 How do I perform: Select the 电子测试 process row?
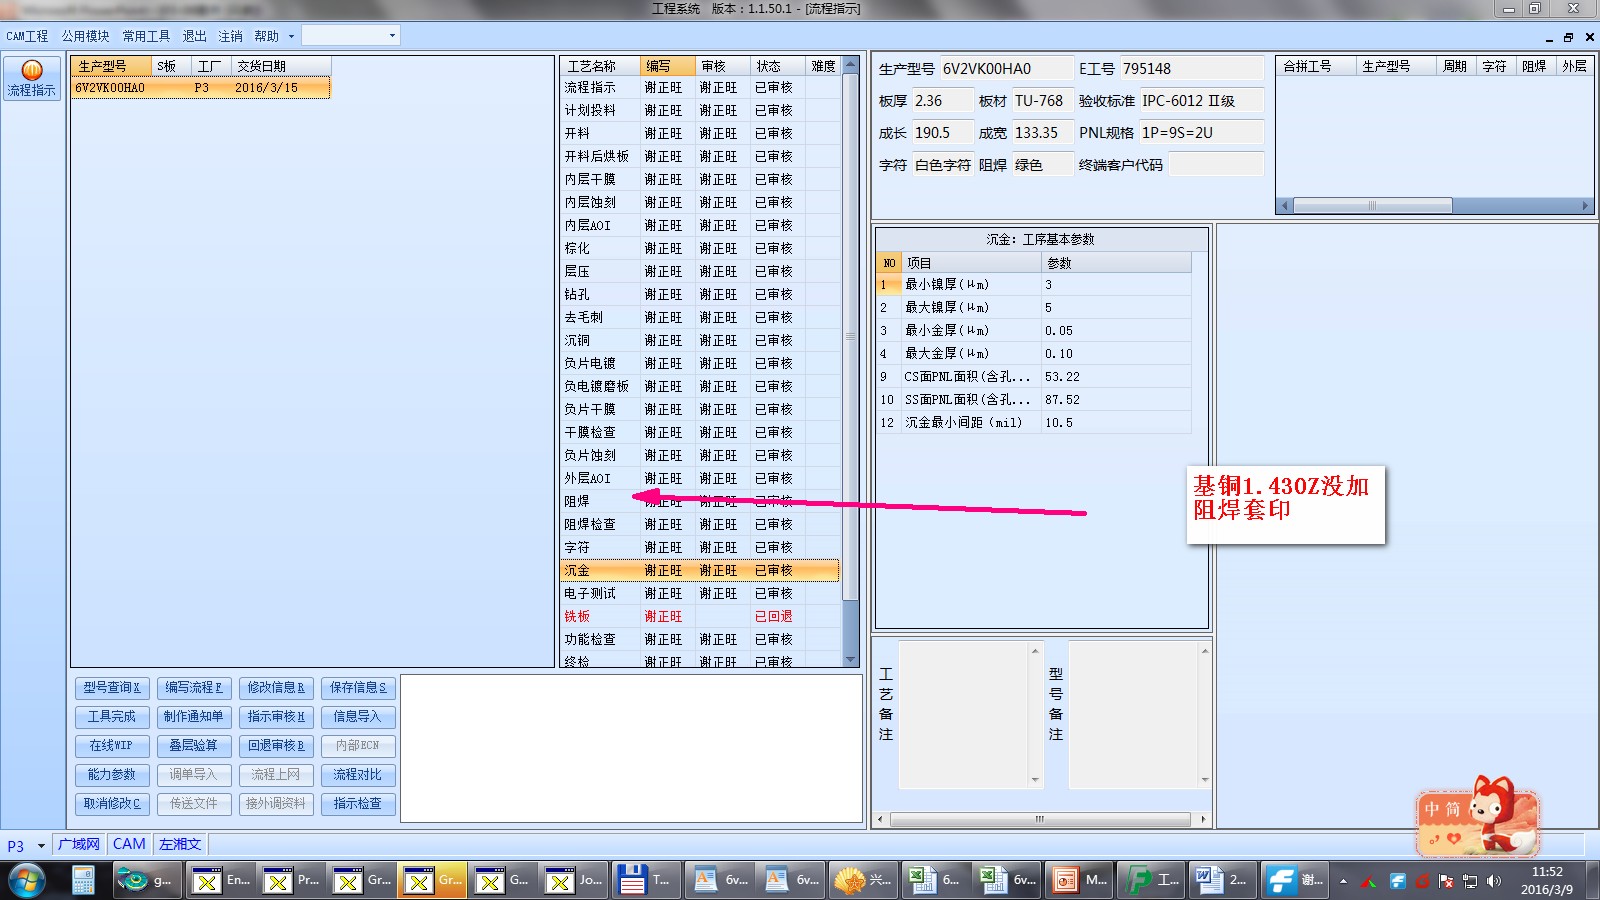(x=700, y=594)
